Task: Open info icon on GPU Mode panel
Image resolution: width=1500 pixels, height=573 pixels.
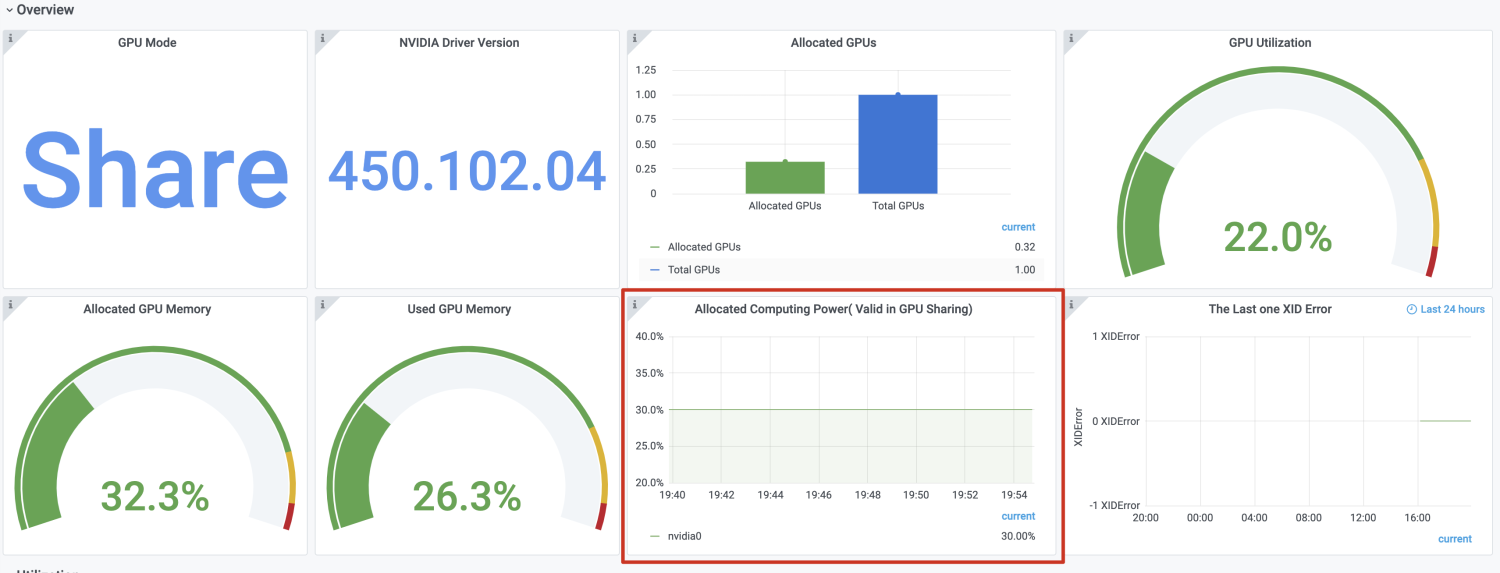Action: pos(10,38)
